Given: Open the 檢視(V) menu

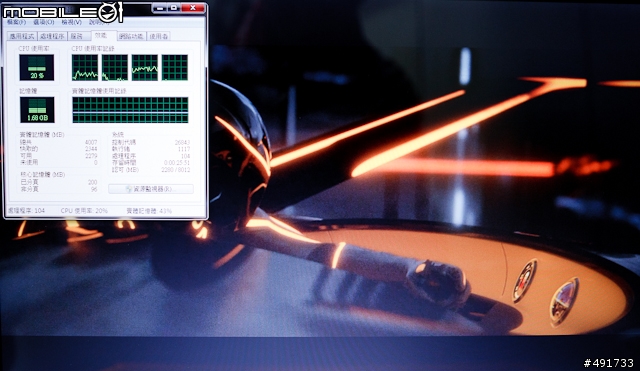Looking at the screenshot, I should 71,22.
